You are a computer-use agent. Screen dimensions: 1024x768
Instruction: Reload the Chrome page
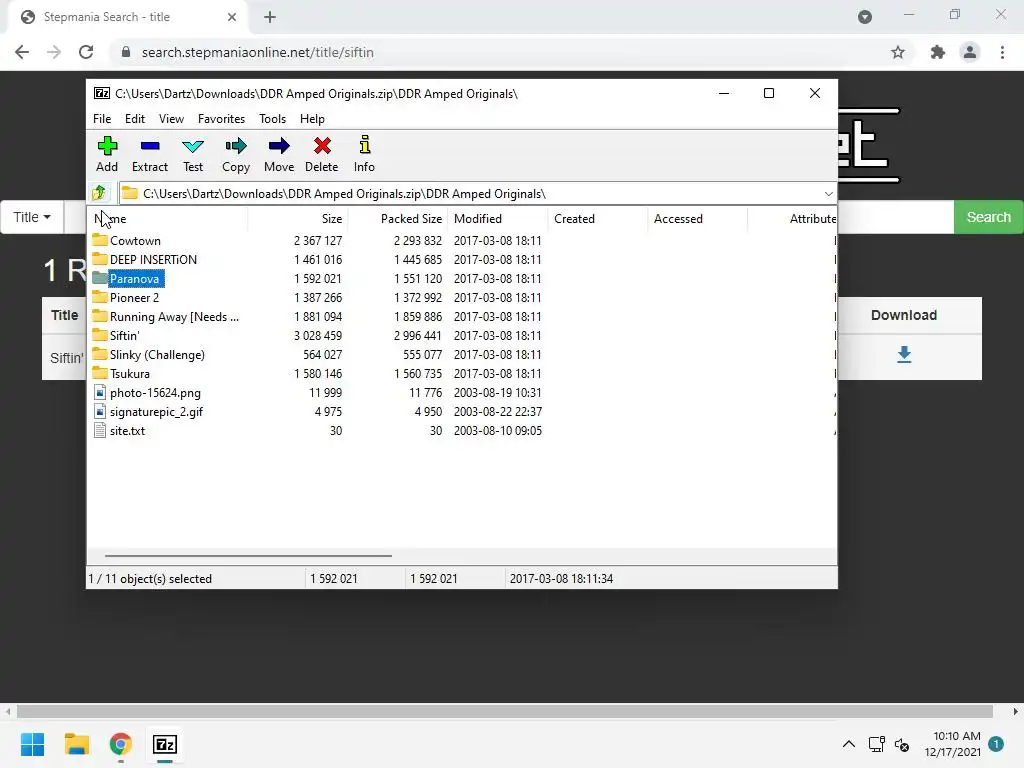86,52
